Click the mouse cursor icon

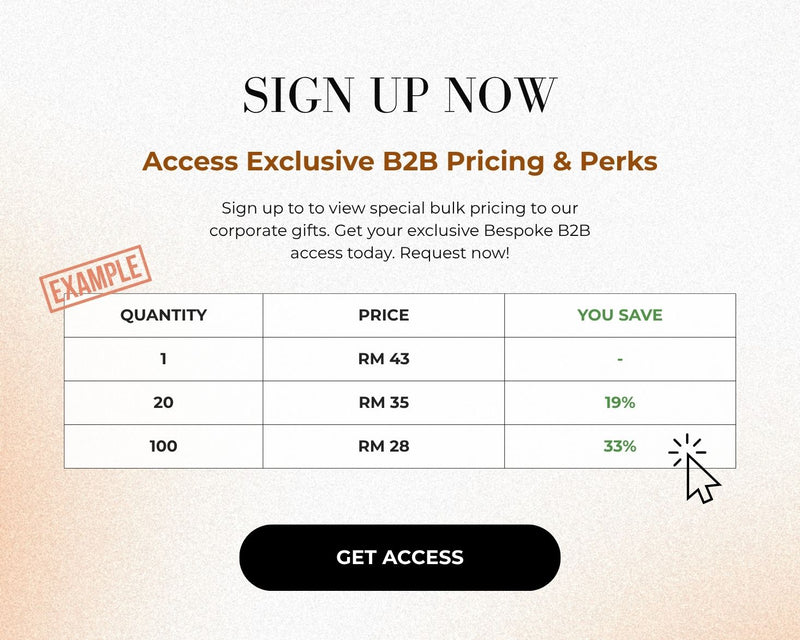(x=703, y=479)
